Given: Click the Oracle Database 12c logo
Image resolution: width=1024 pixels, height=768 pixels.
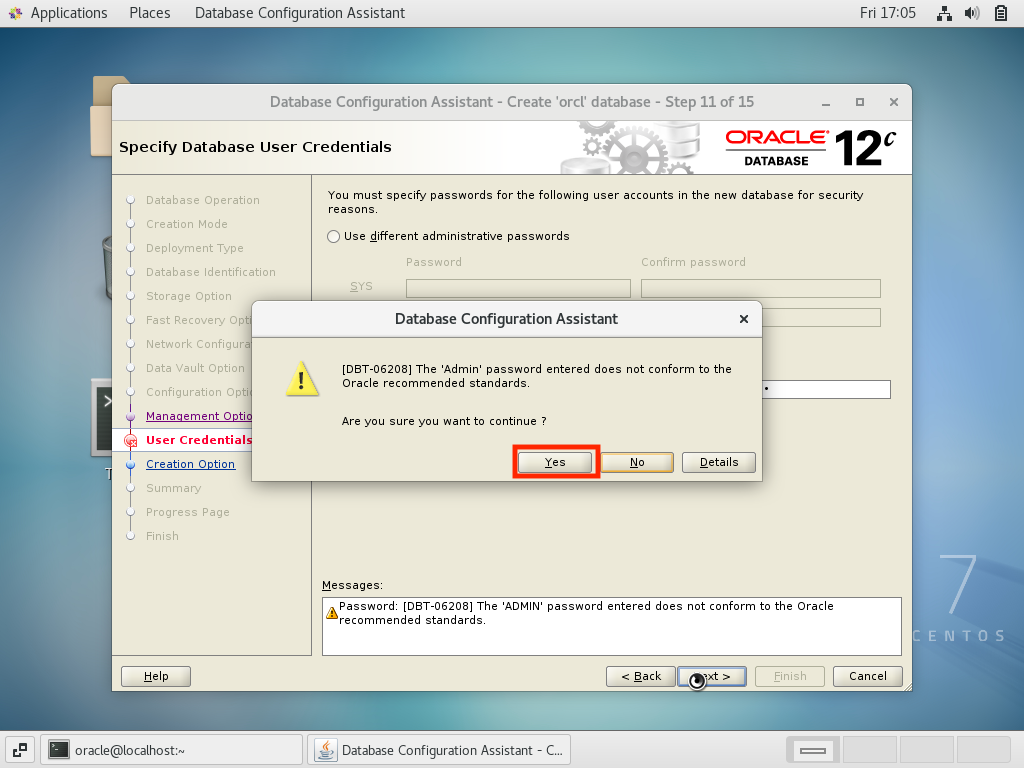Looking at the screenshot, I should click(810, 148).
